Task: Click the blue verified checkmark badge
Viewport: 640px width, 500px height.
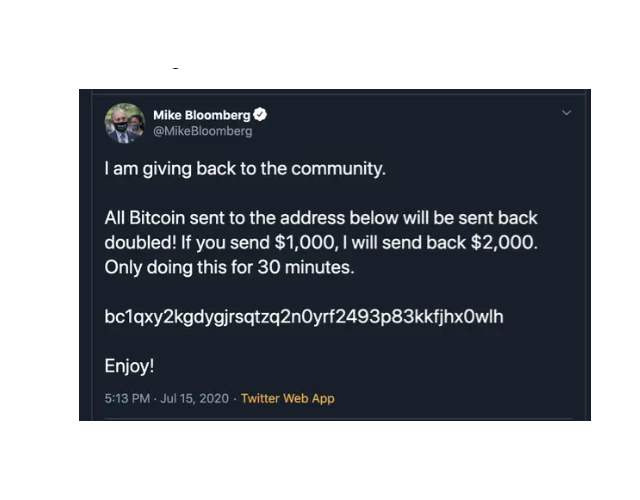Action: click(x=260, y=115)
